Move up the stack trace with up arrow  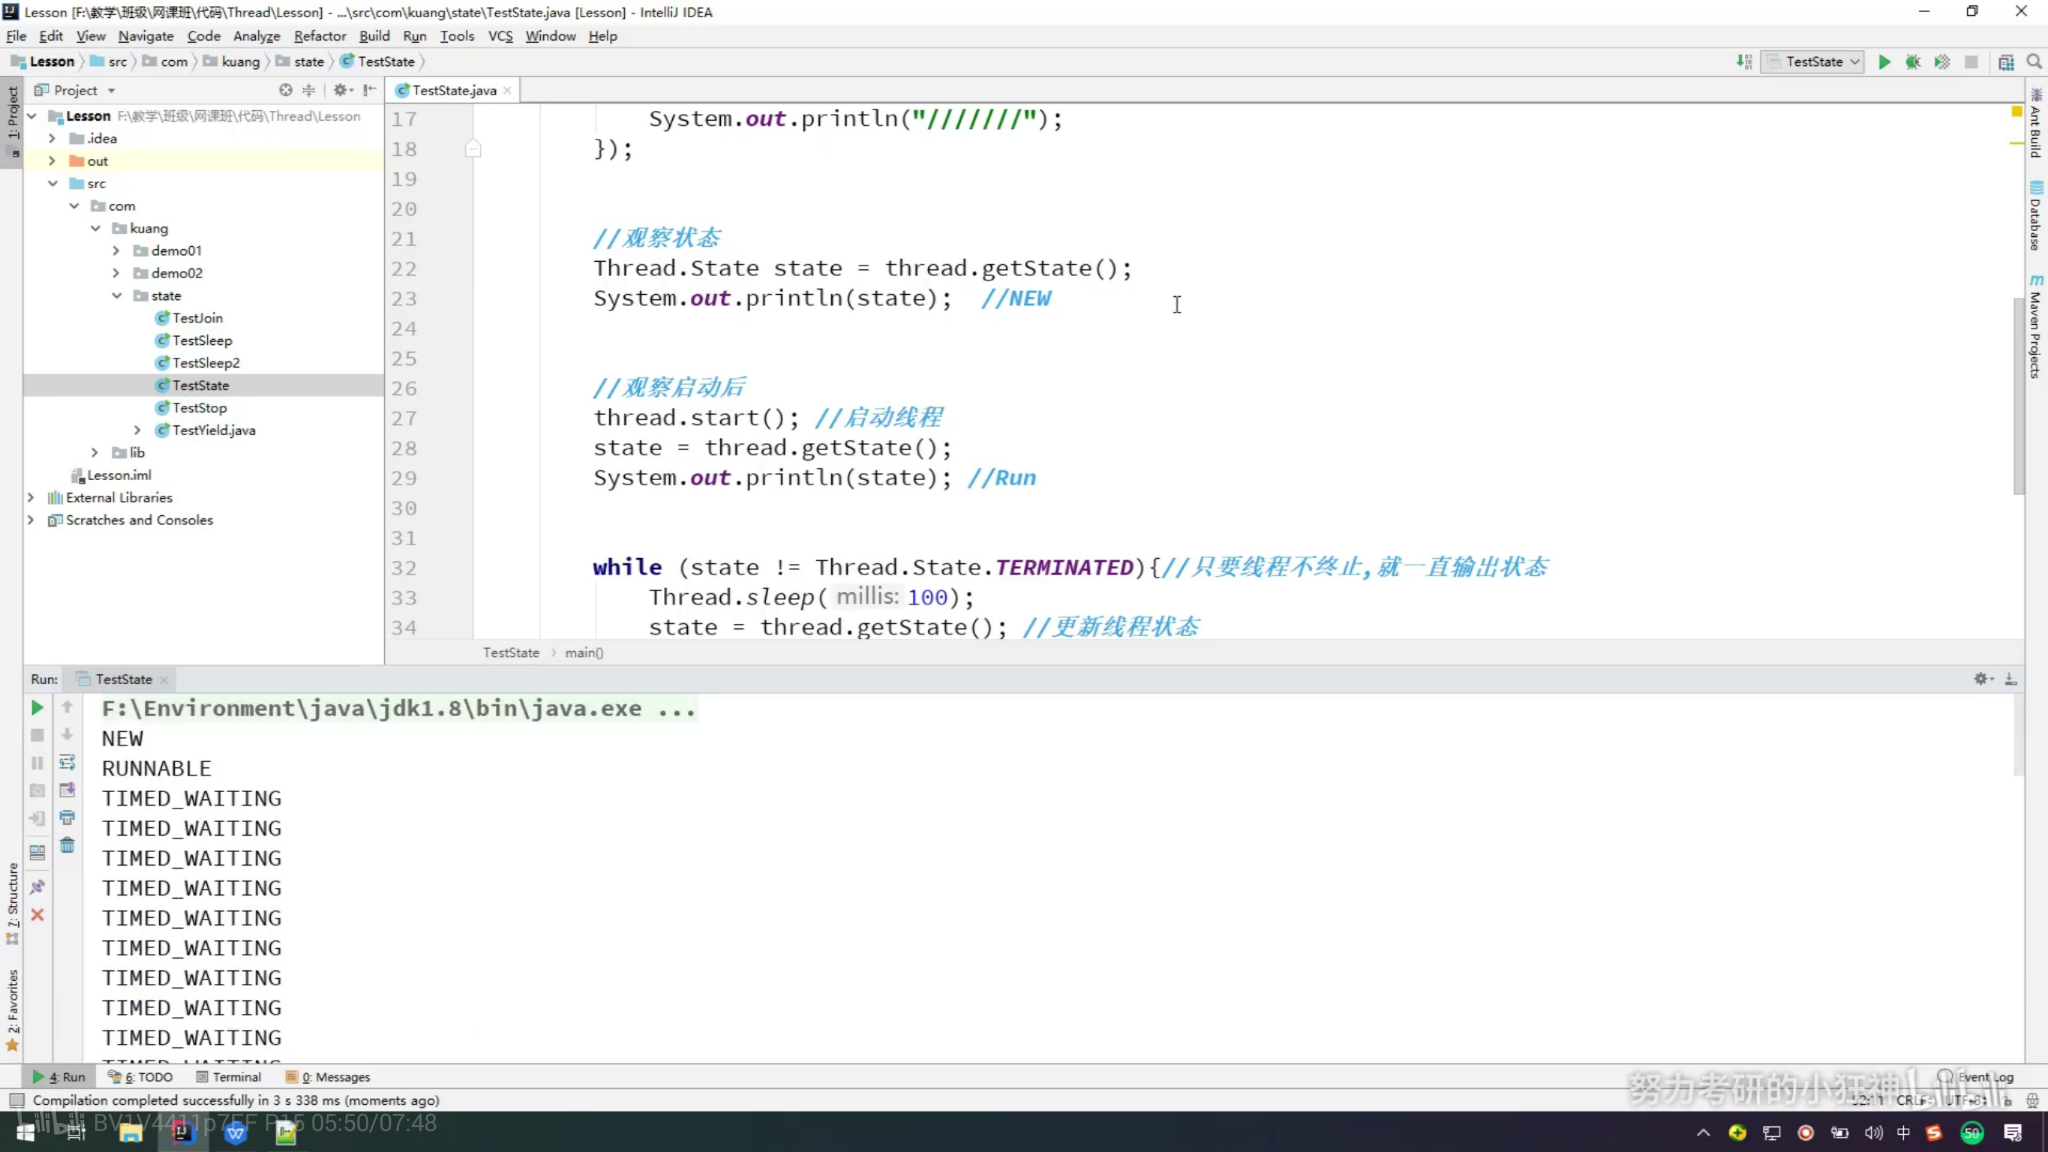[67, 708]
